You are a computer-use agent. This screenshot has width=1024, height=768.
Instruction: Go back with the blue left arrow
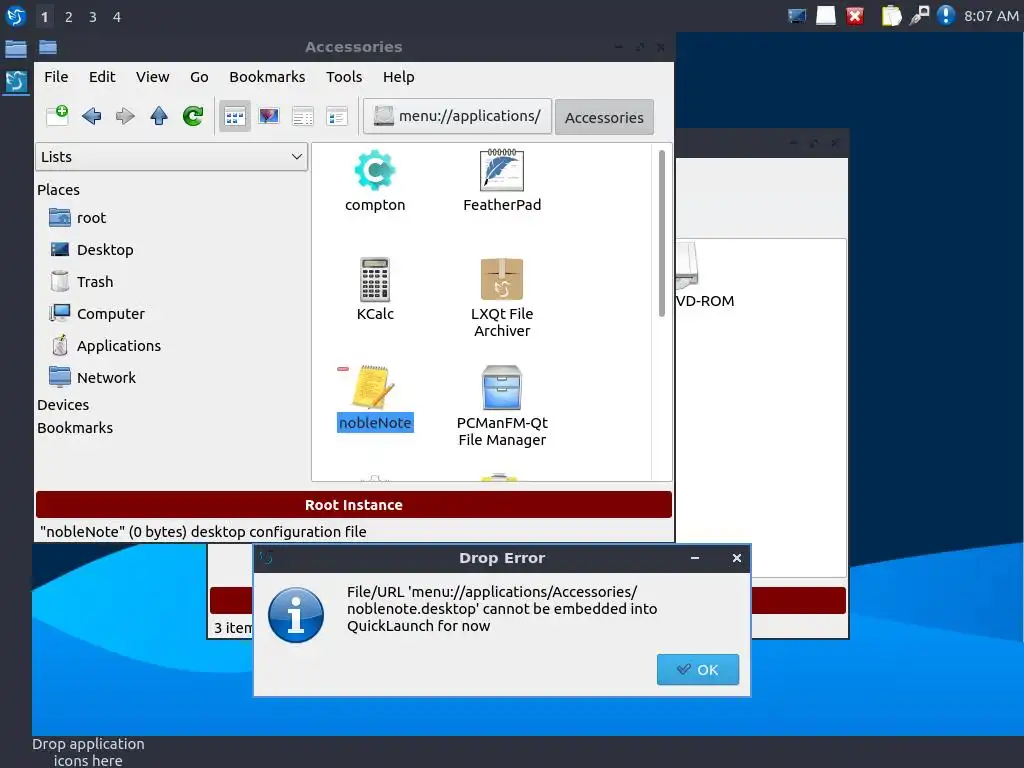pyautogui.click(x=91, y=116)
